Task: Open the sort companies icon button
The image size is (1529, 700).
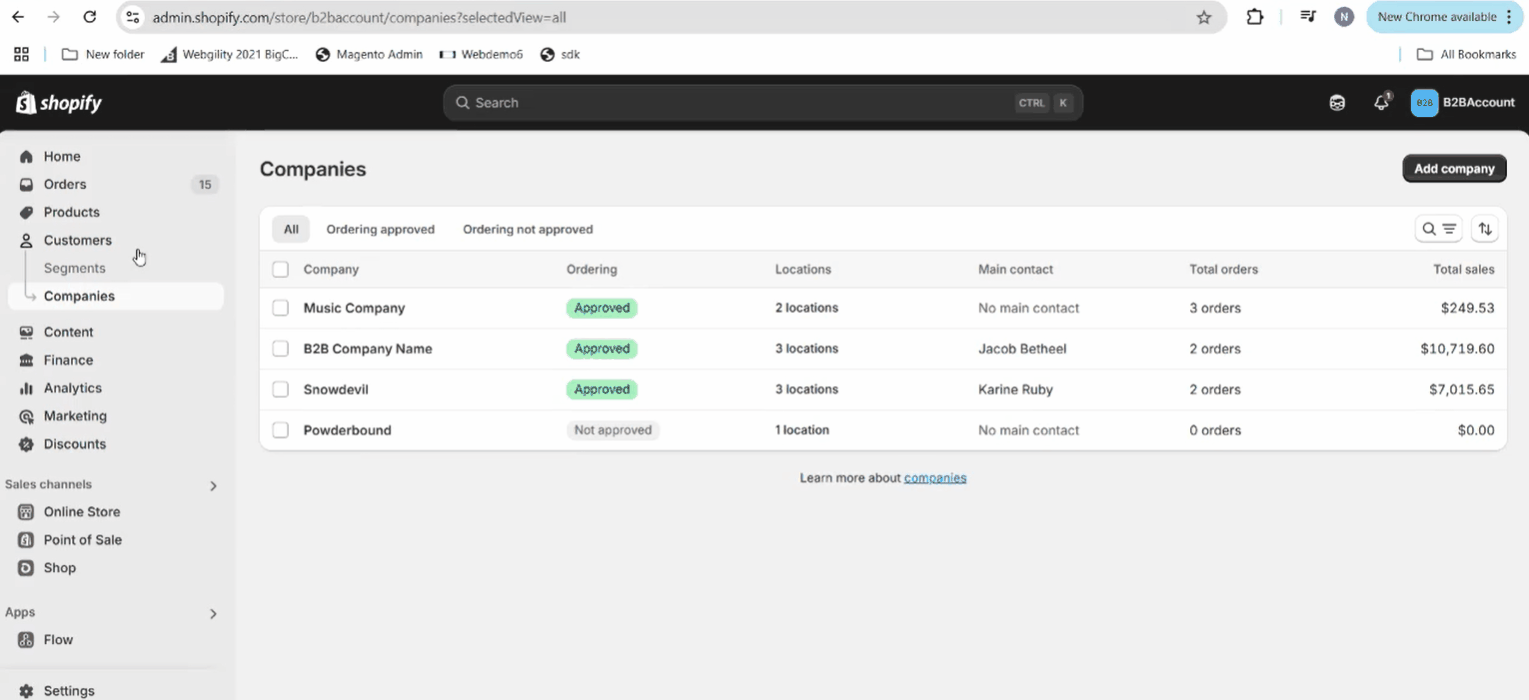Action: click(1485, 229)
